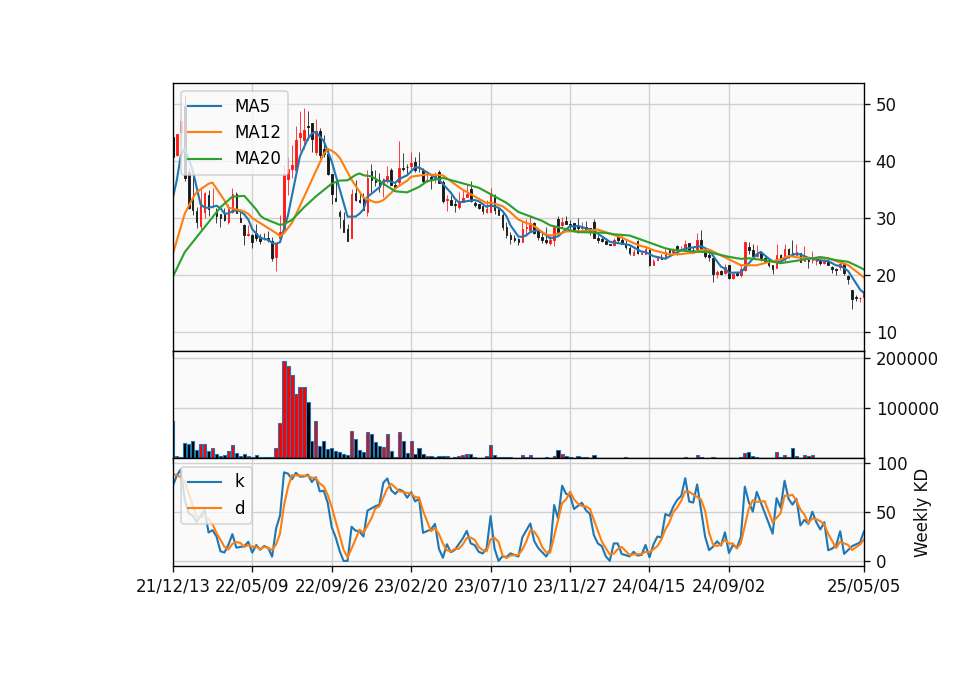Click the price axis value 20

886,276
